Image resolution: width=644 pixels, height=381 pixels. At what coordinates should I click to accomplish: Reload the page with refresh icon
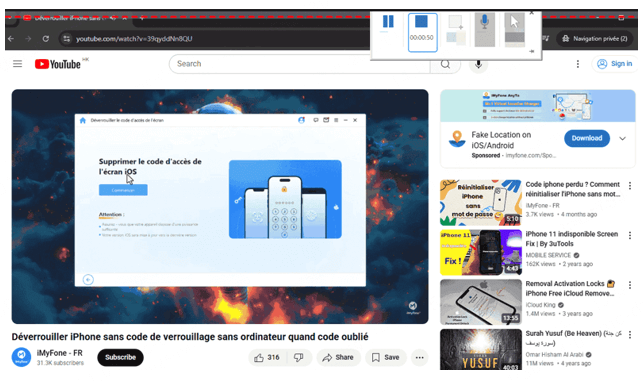(x=46, y=39)
